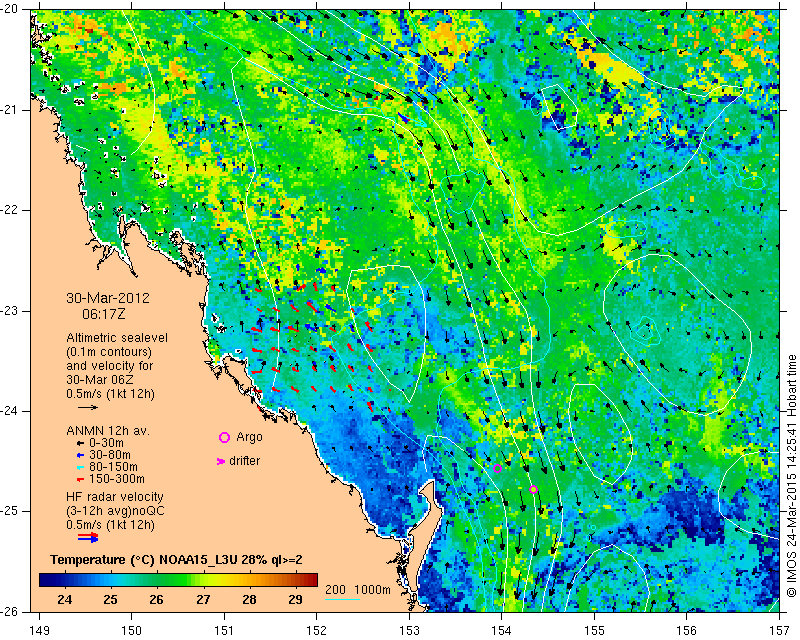Click the '30-Mar-2012' date label
This screenshot has height=640, width=800.
[x=108, y=298]
